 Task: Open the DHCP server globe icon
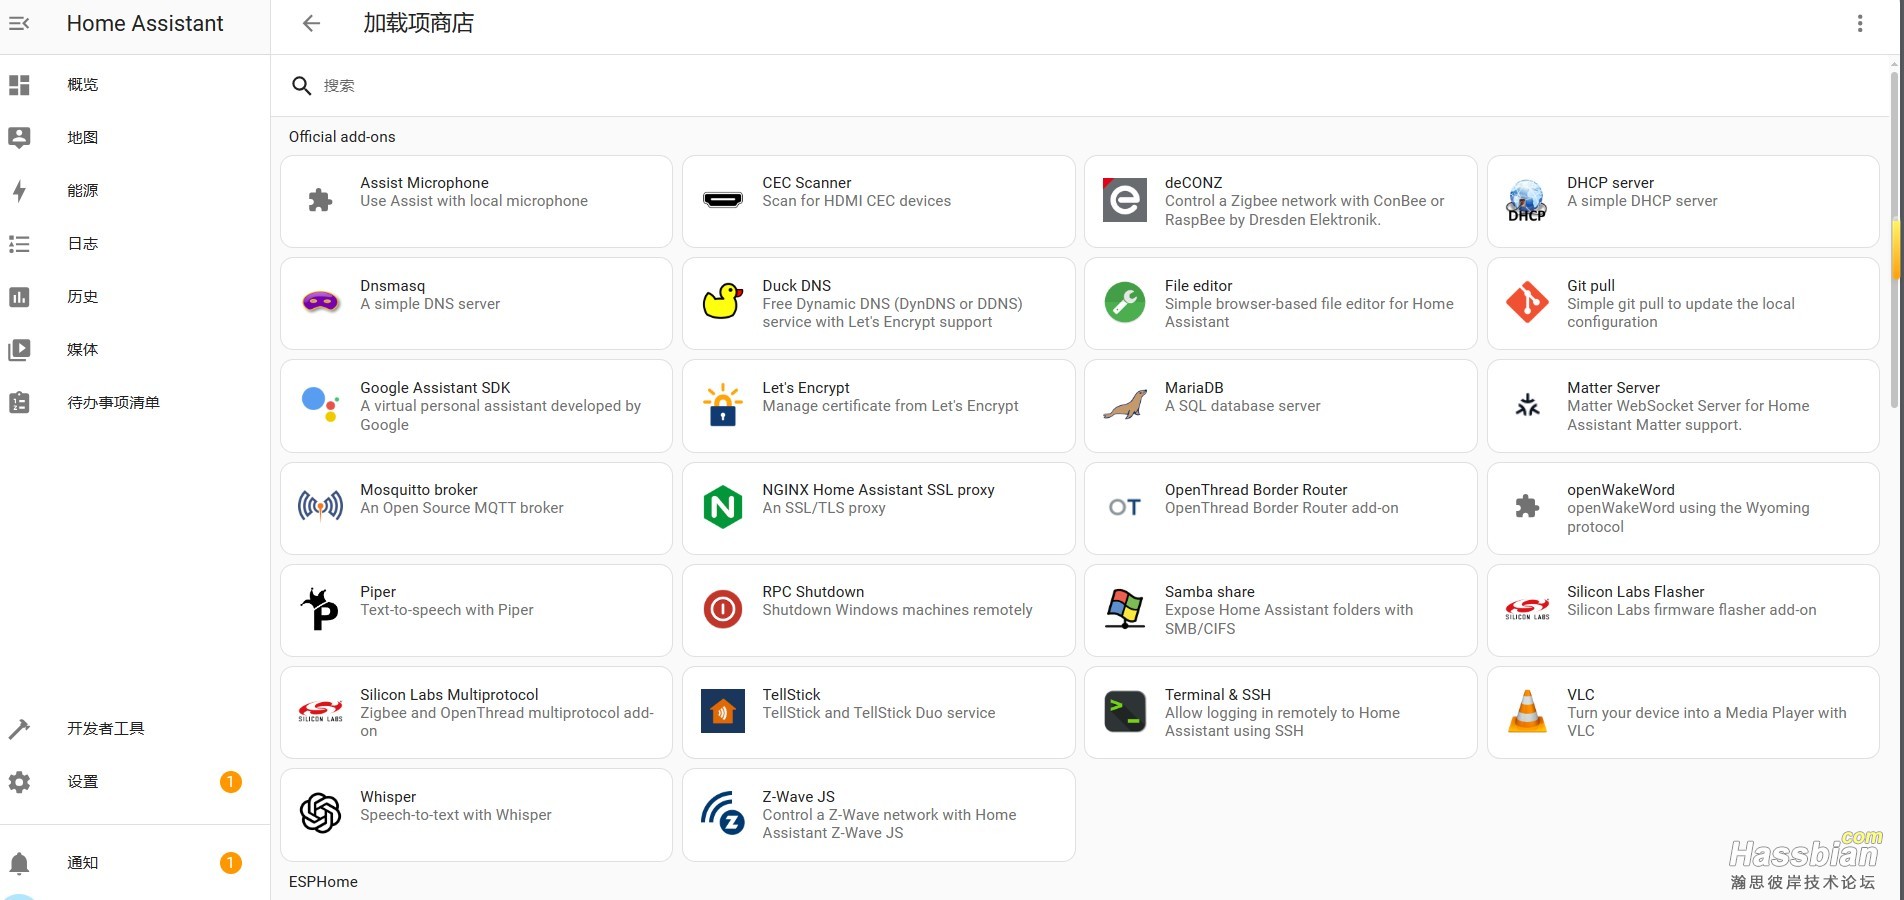(x=1527, y=201)
